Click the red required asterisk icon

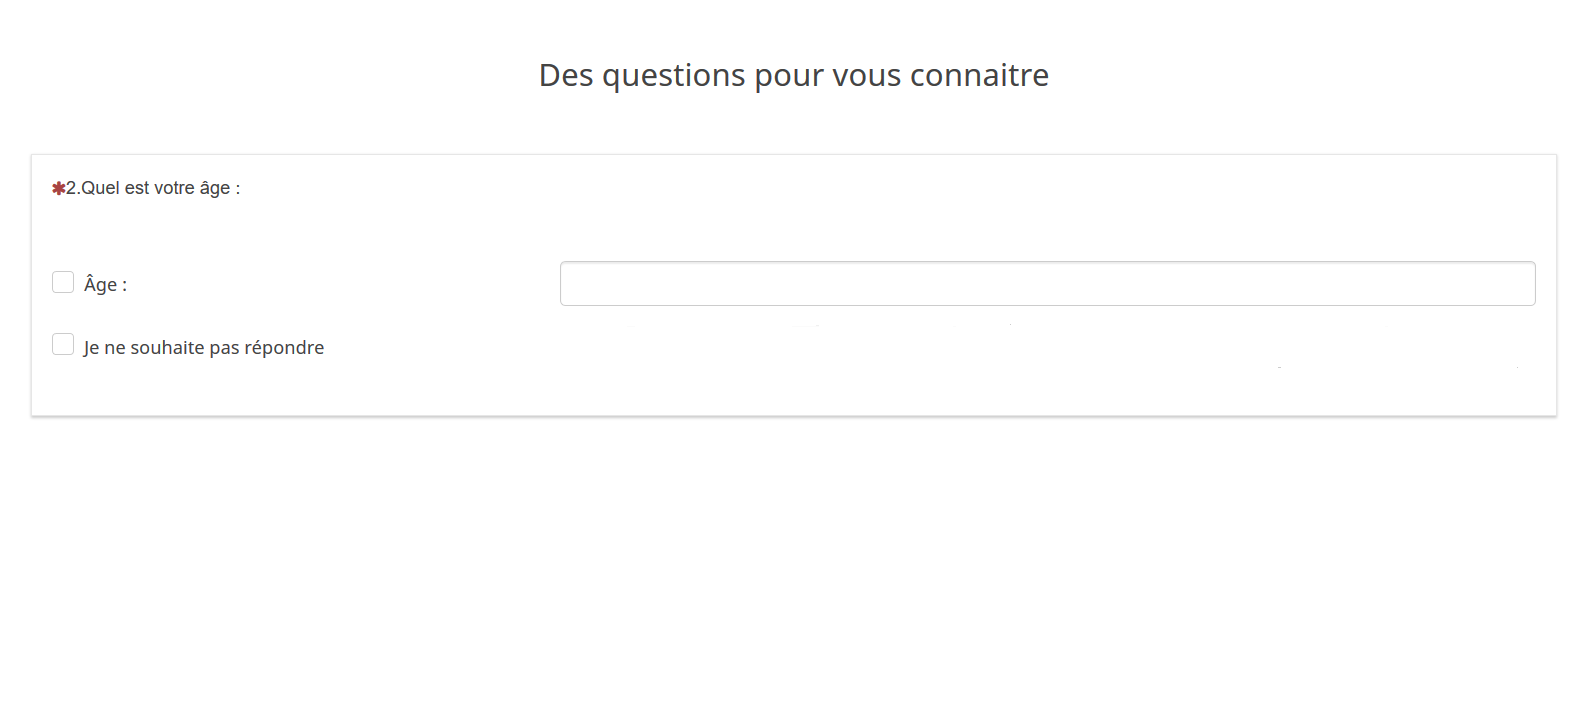pyautogui.click(x=58, y=188)
